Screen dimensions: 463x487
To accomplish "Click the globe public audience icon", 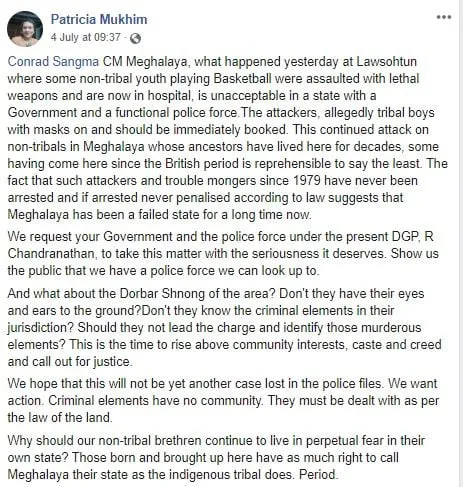I will click(x=135, y=38).
